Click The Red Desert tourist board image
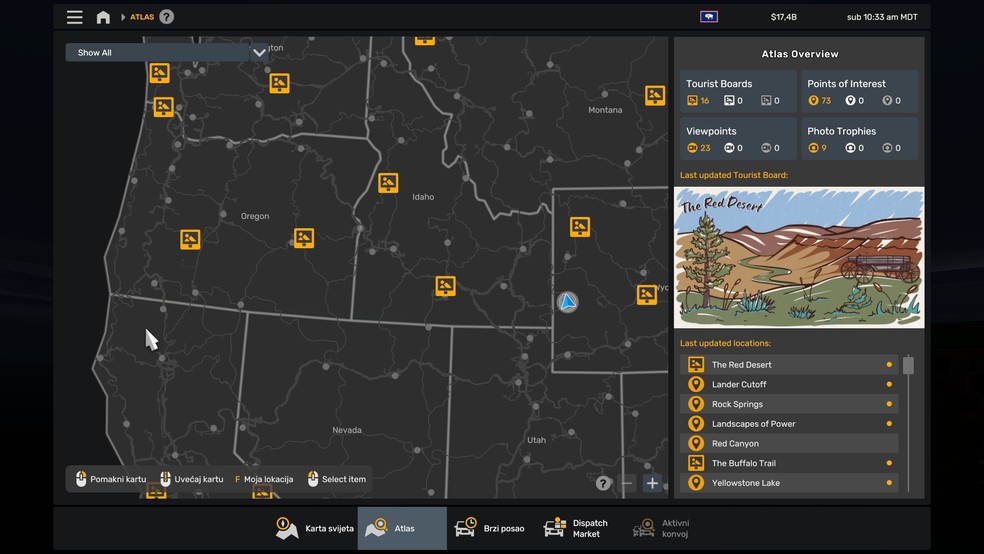Screen dimensions: 984x554 (799, 257)
